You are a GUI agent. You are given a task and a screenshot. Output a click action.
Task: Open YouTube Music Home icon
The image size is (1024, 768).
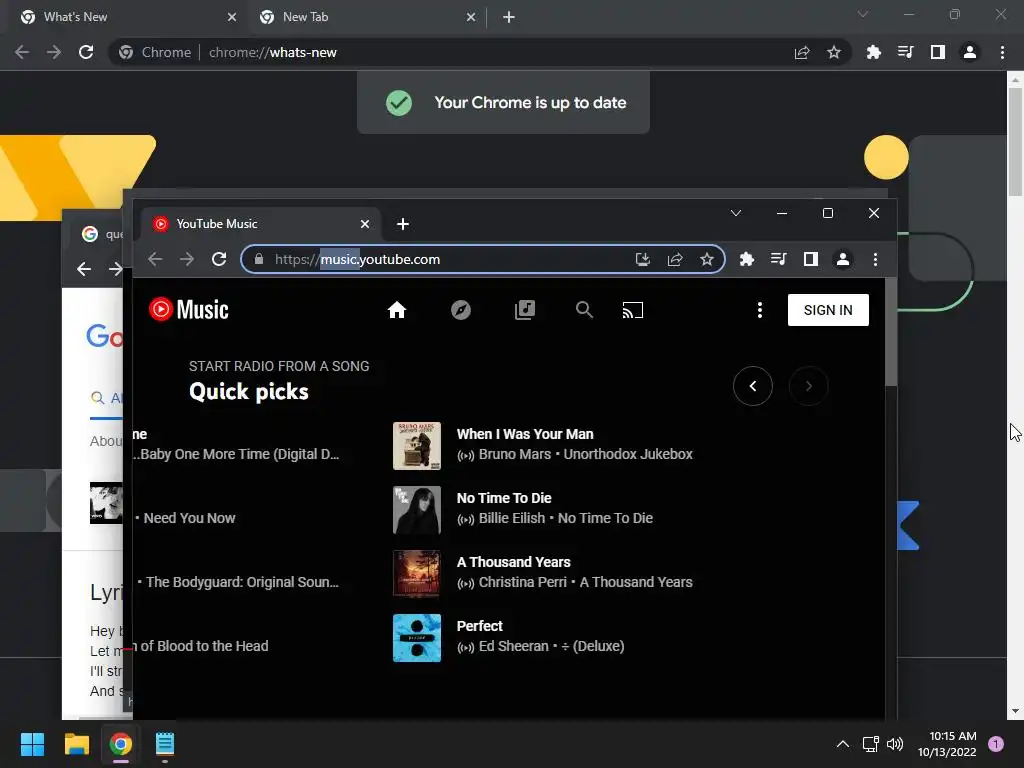tap(396, 310)
